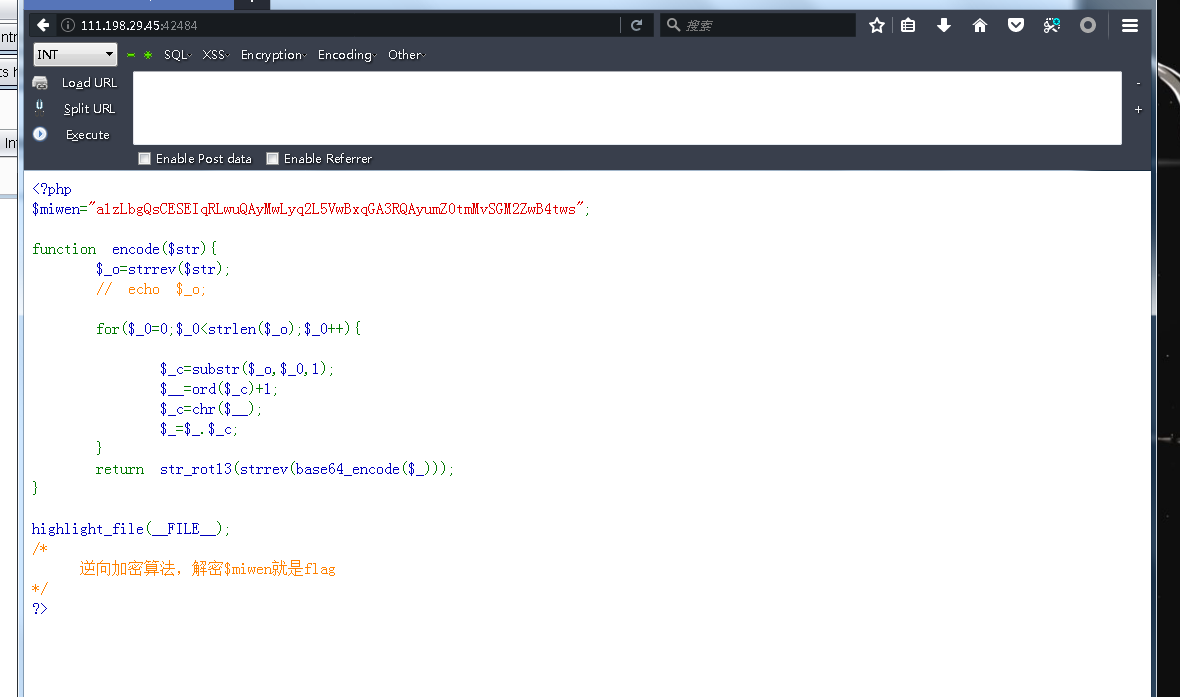This screenshot has height=697, width=1180.
Task: Click the HackBar green asterisk icon
Action: click(148, 55)
